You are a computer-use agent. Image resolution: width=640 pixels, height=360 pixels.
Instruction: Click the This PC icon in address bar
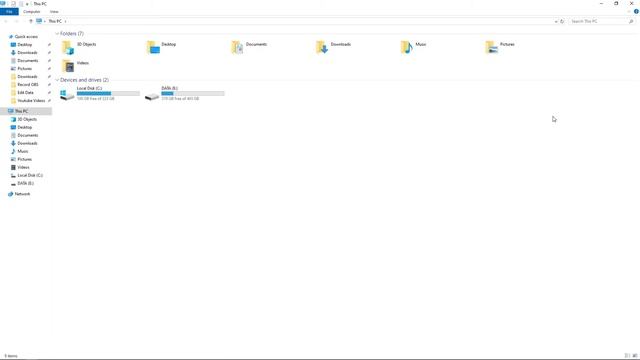pyautogui.click(x=39, y=21)
